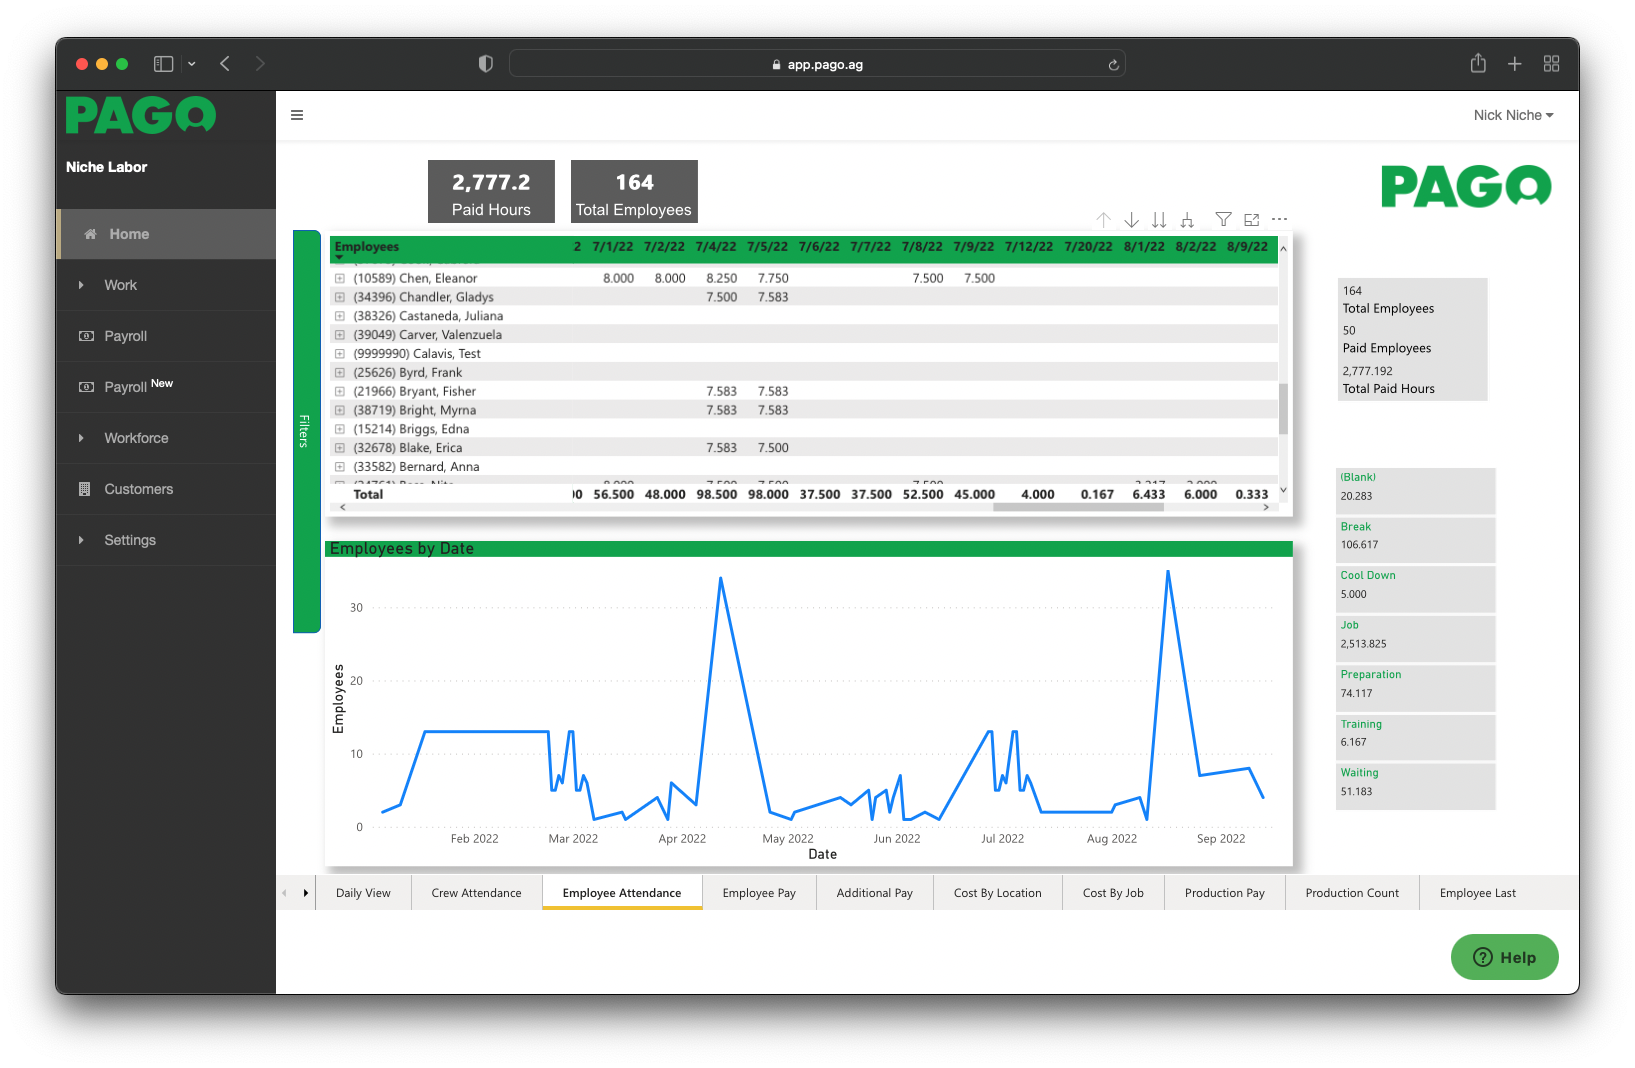The image size is (1635, 1068).
Task: Open the Nick Niche user dropdown
Action: (1512, 115)
